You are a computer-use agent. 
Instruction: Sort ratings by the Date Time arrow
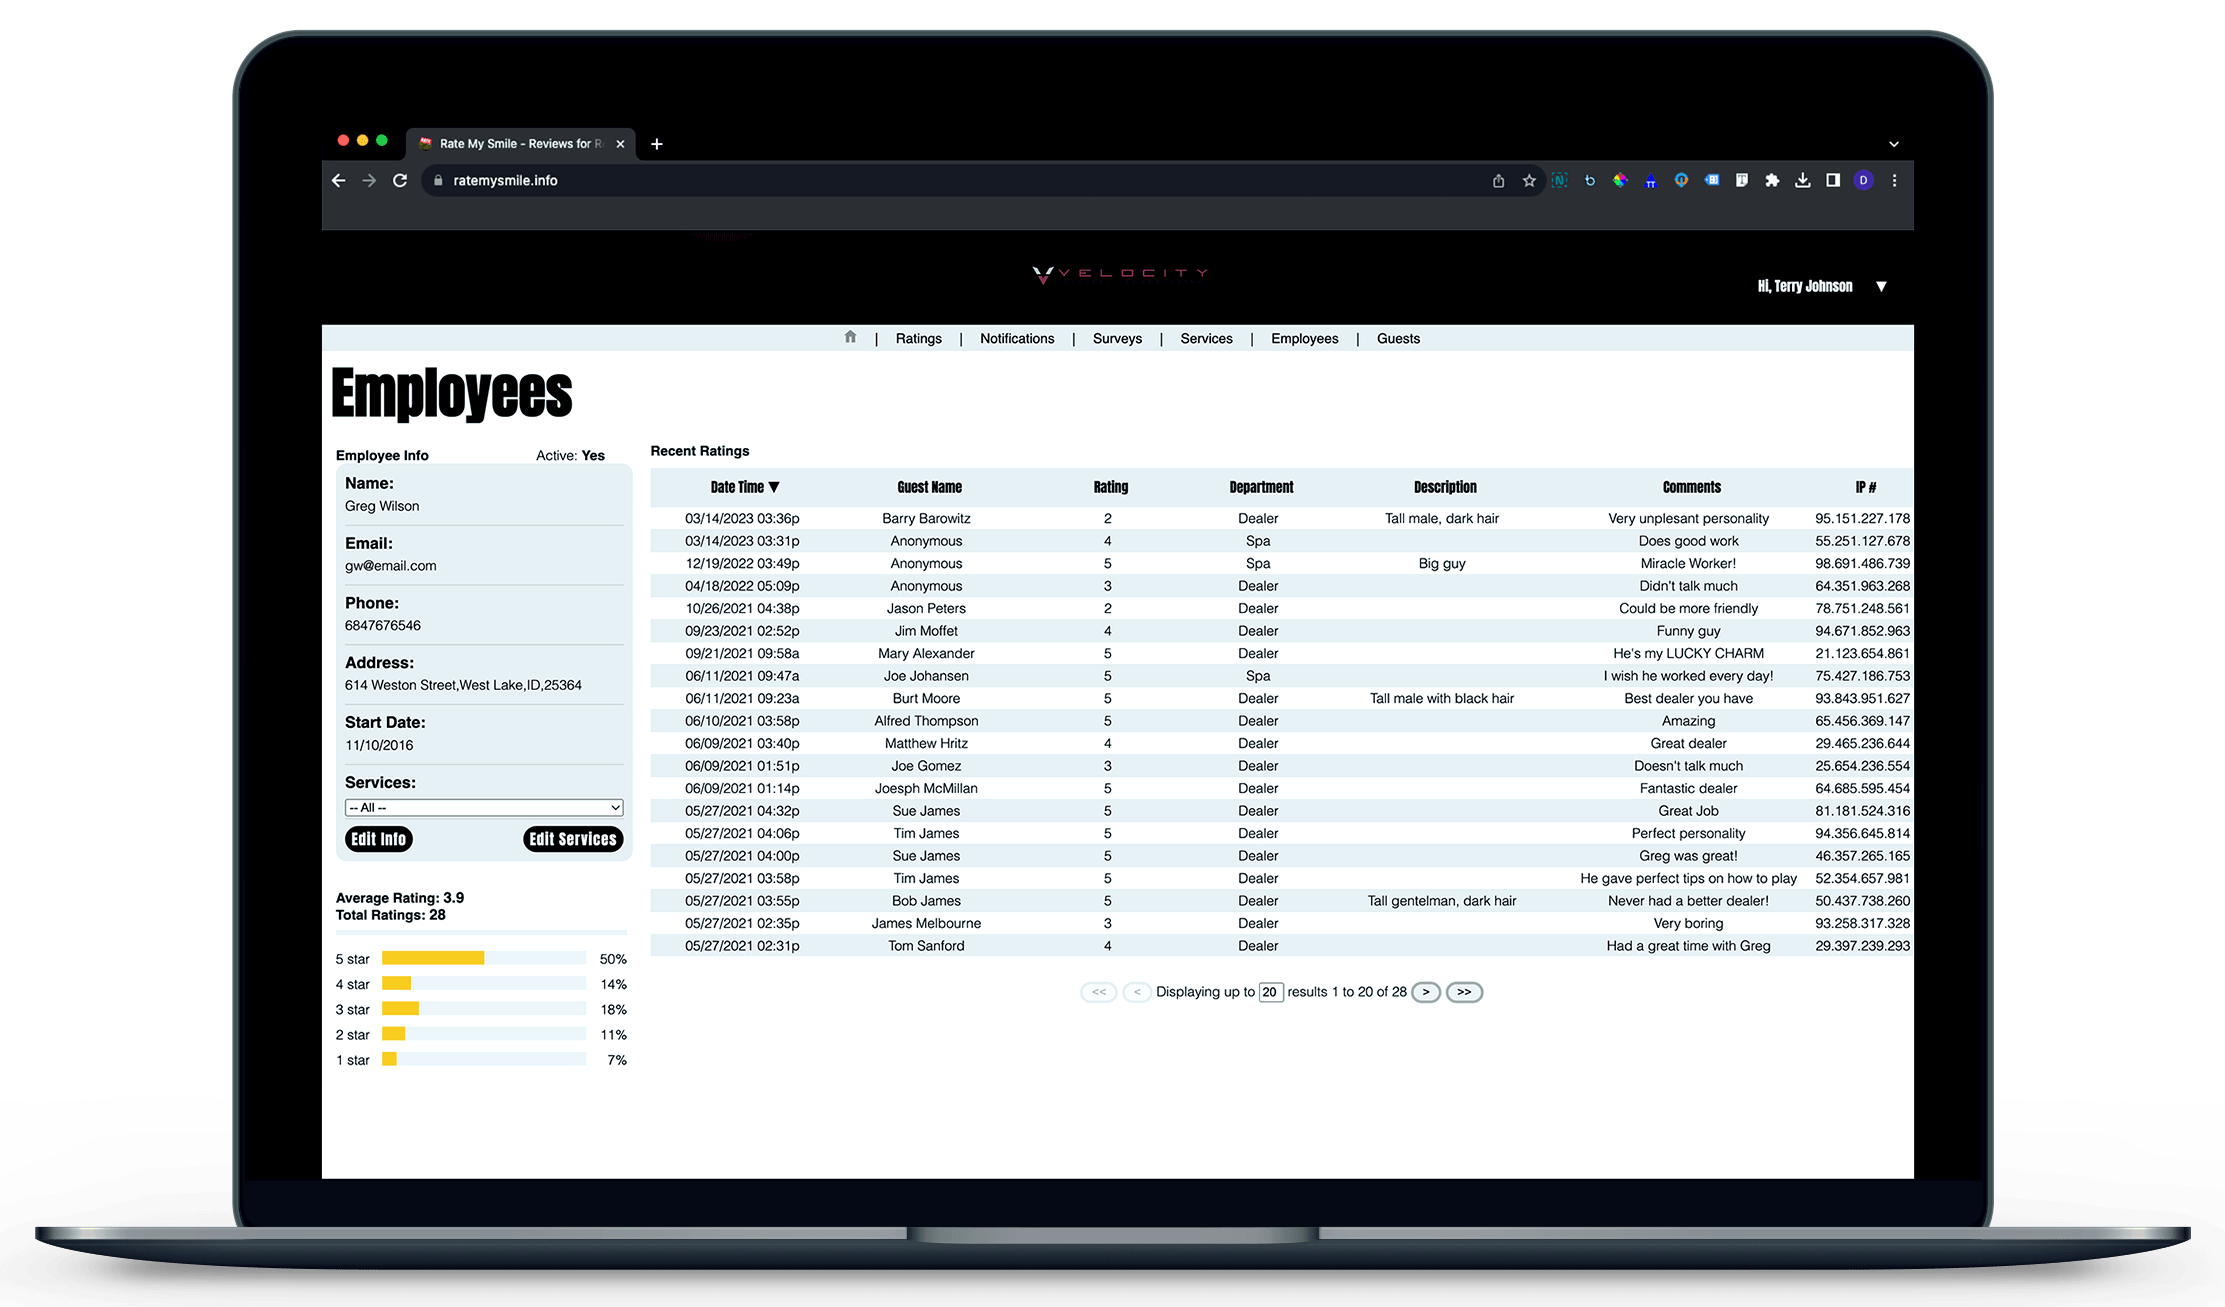click(x=775, y=487)
